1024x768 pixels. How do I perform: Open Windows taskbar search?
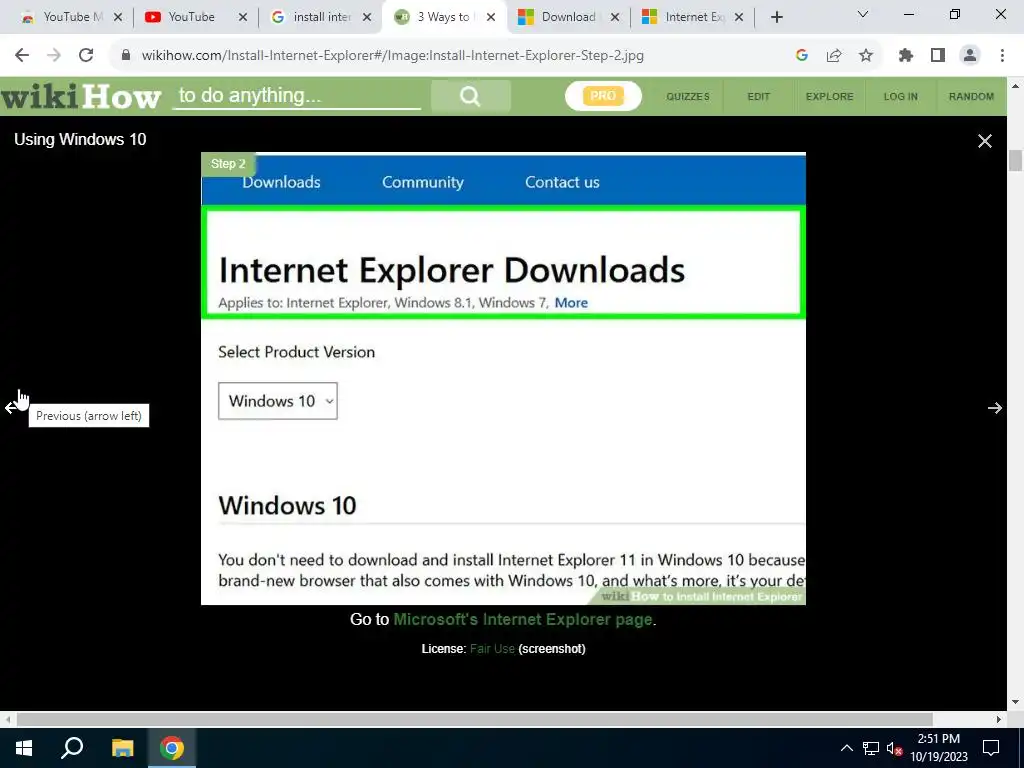tap(72, 748)
